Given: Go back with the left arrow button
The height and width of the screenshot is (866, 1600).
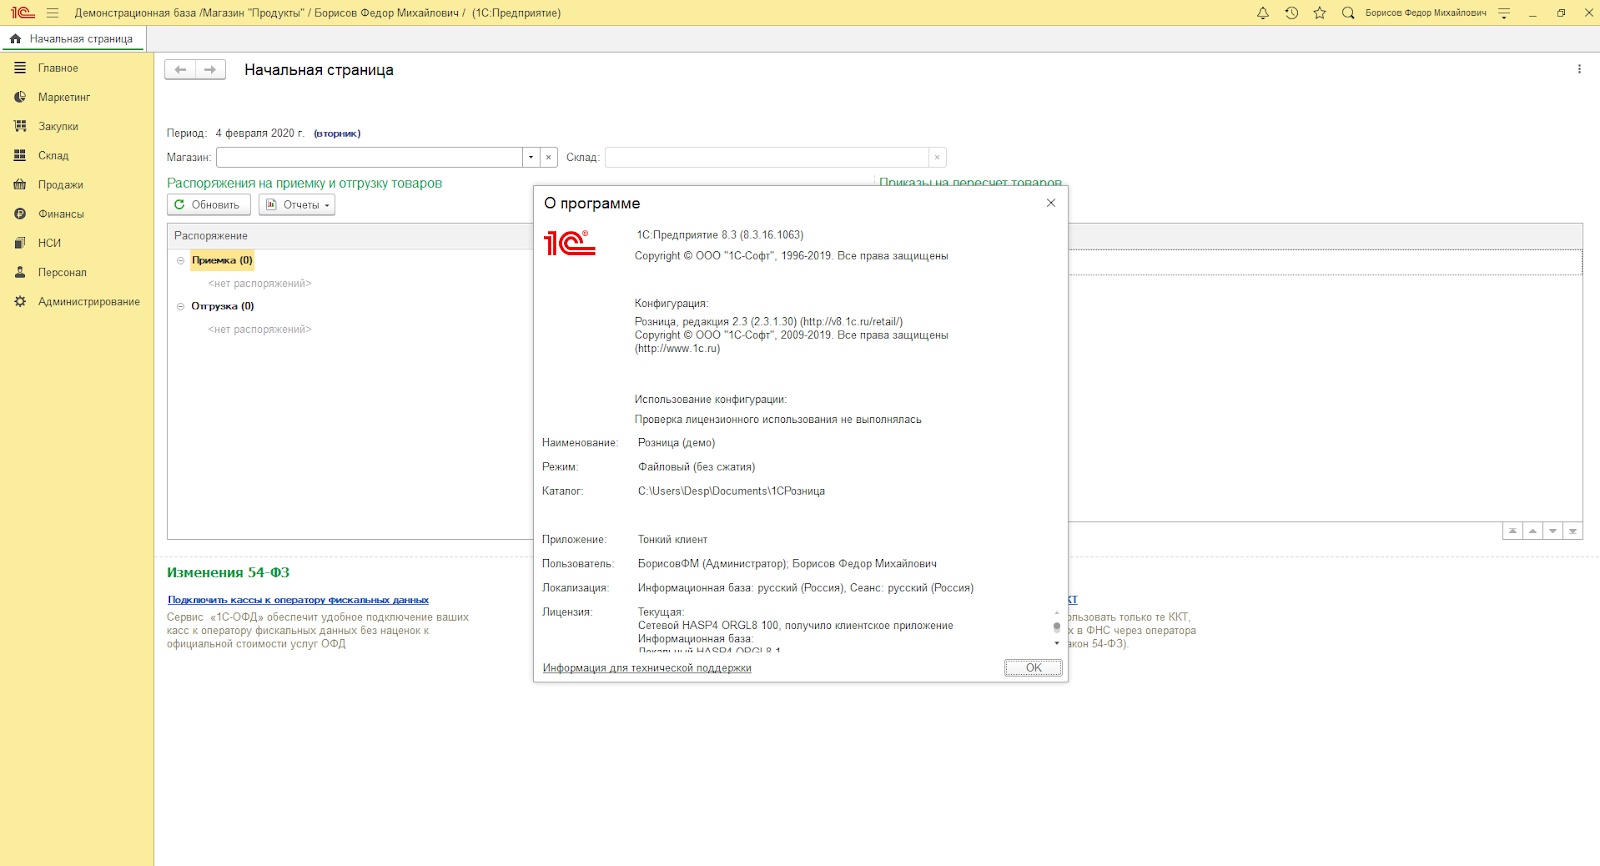Looking at the screenshot, I should pos(180,70).
